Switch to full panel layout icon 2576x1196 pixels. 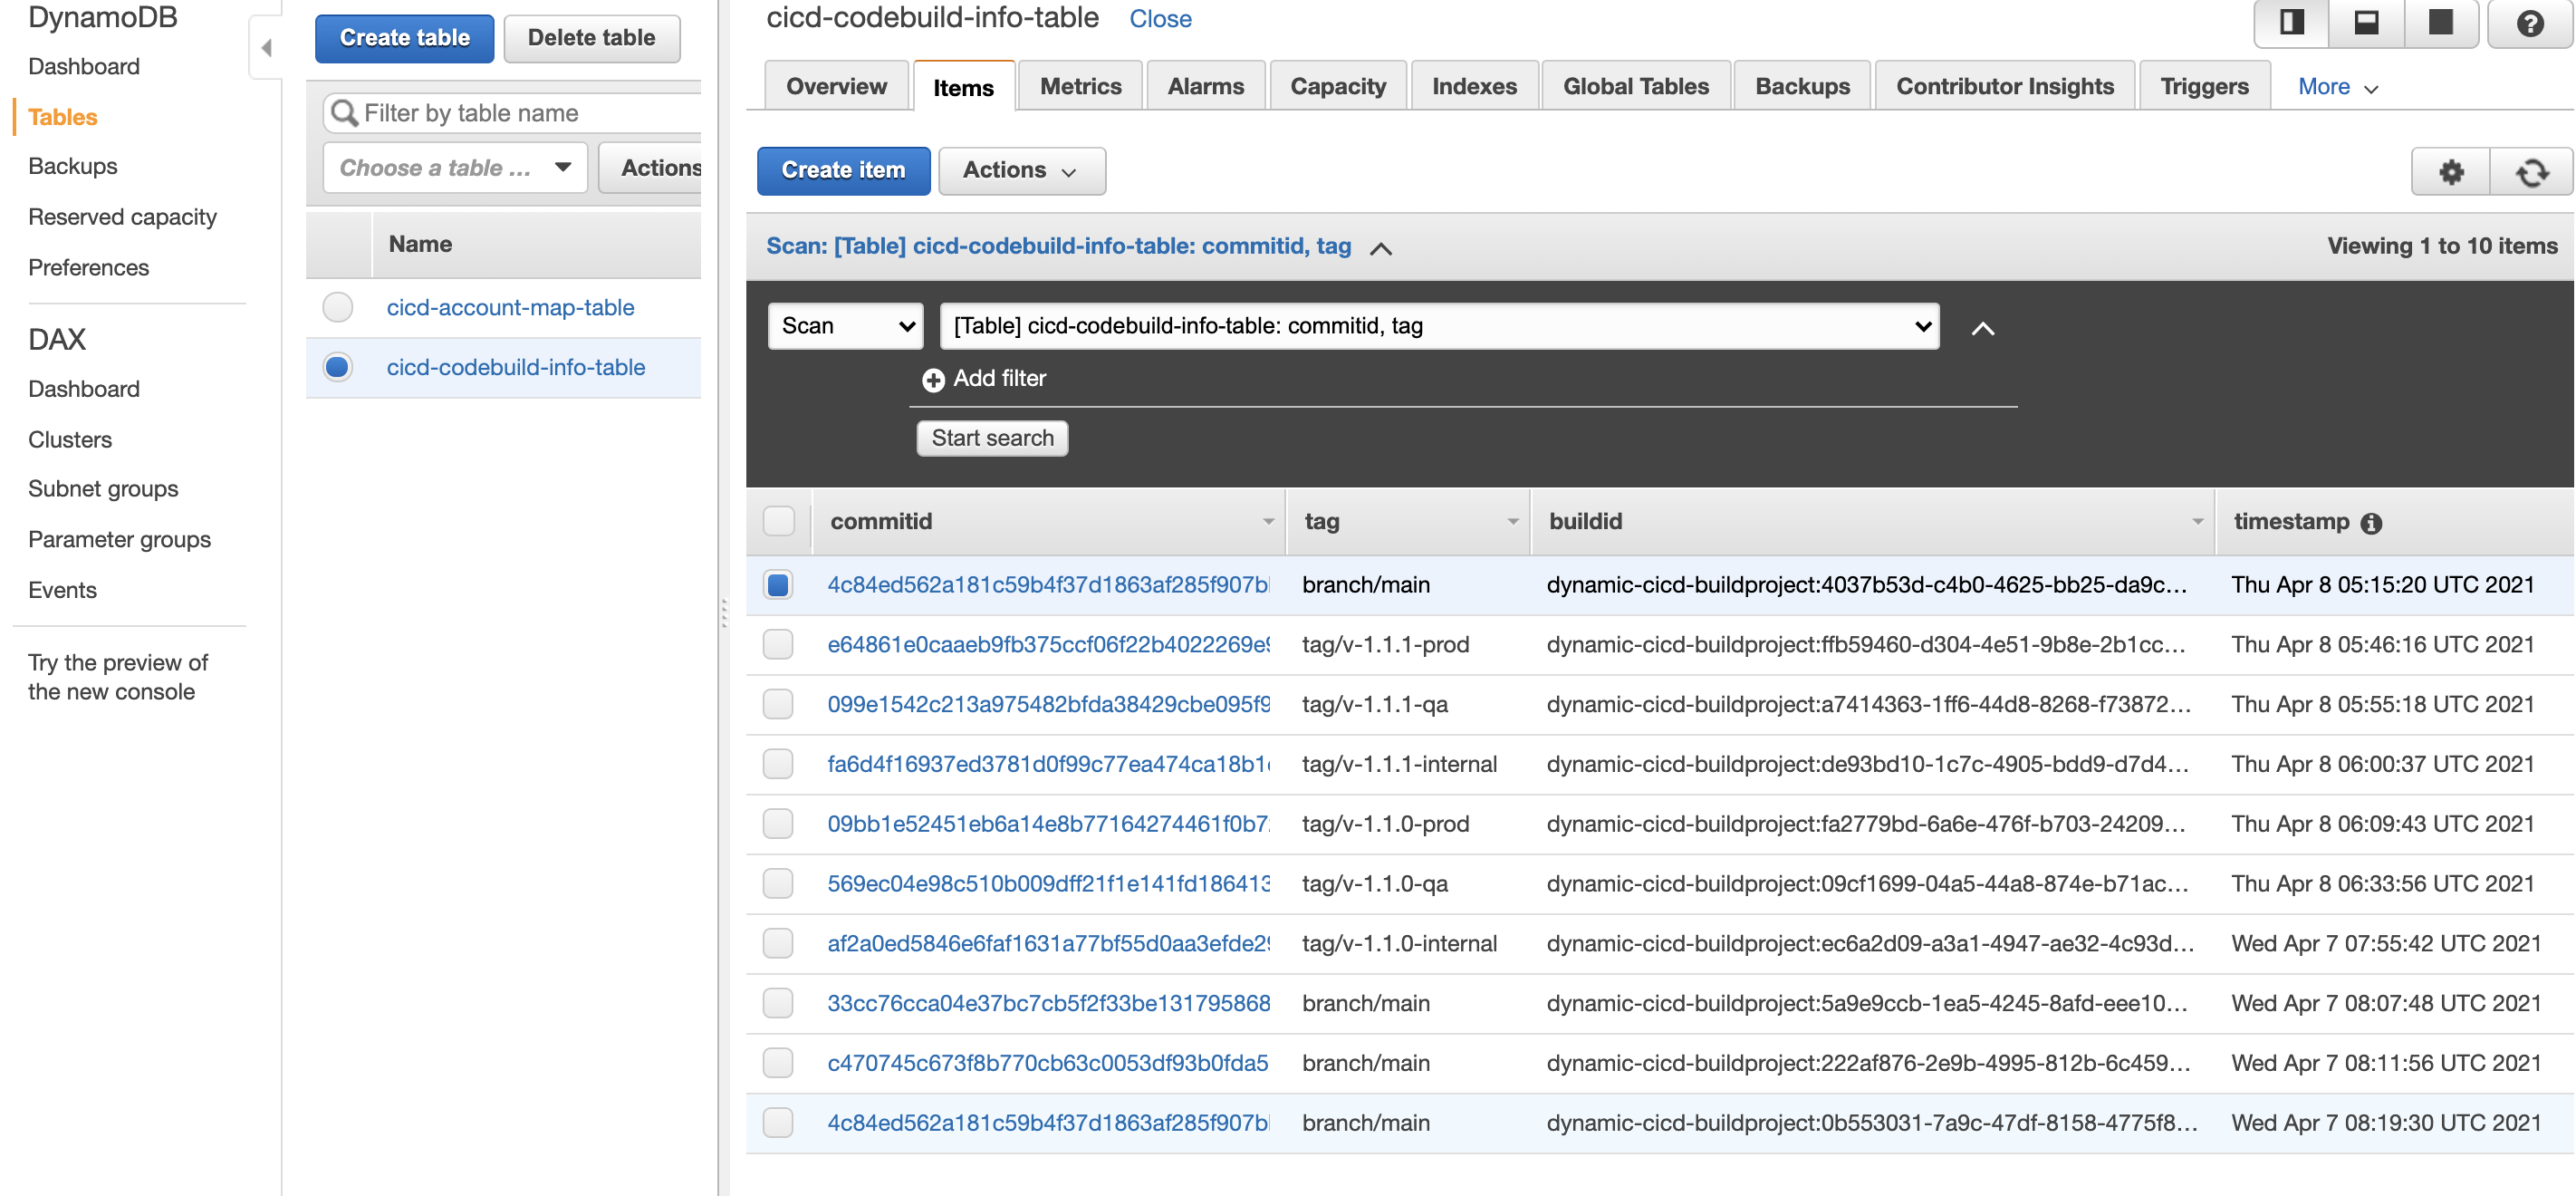2441,23
